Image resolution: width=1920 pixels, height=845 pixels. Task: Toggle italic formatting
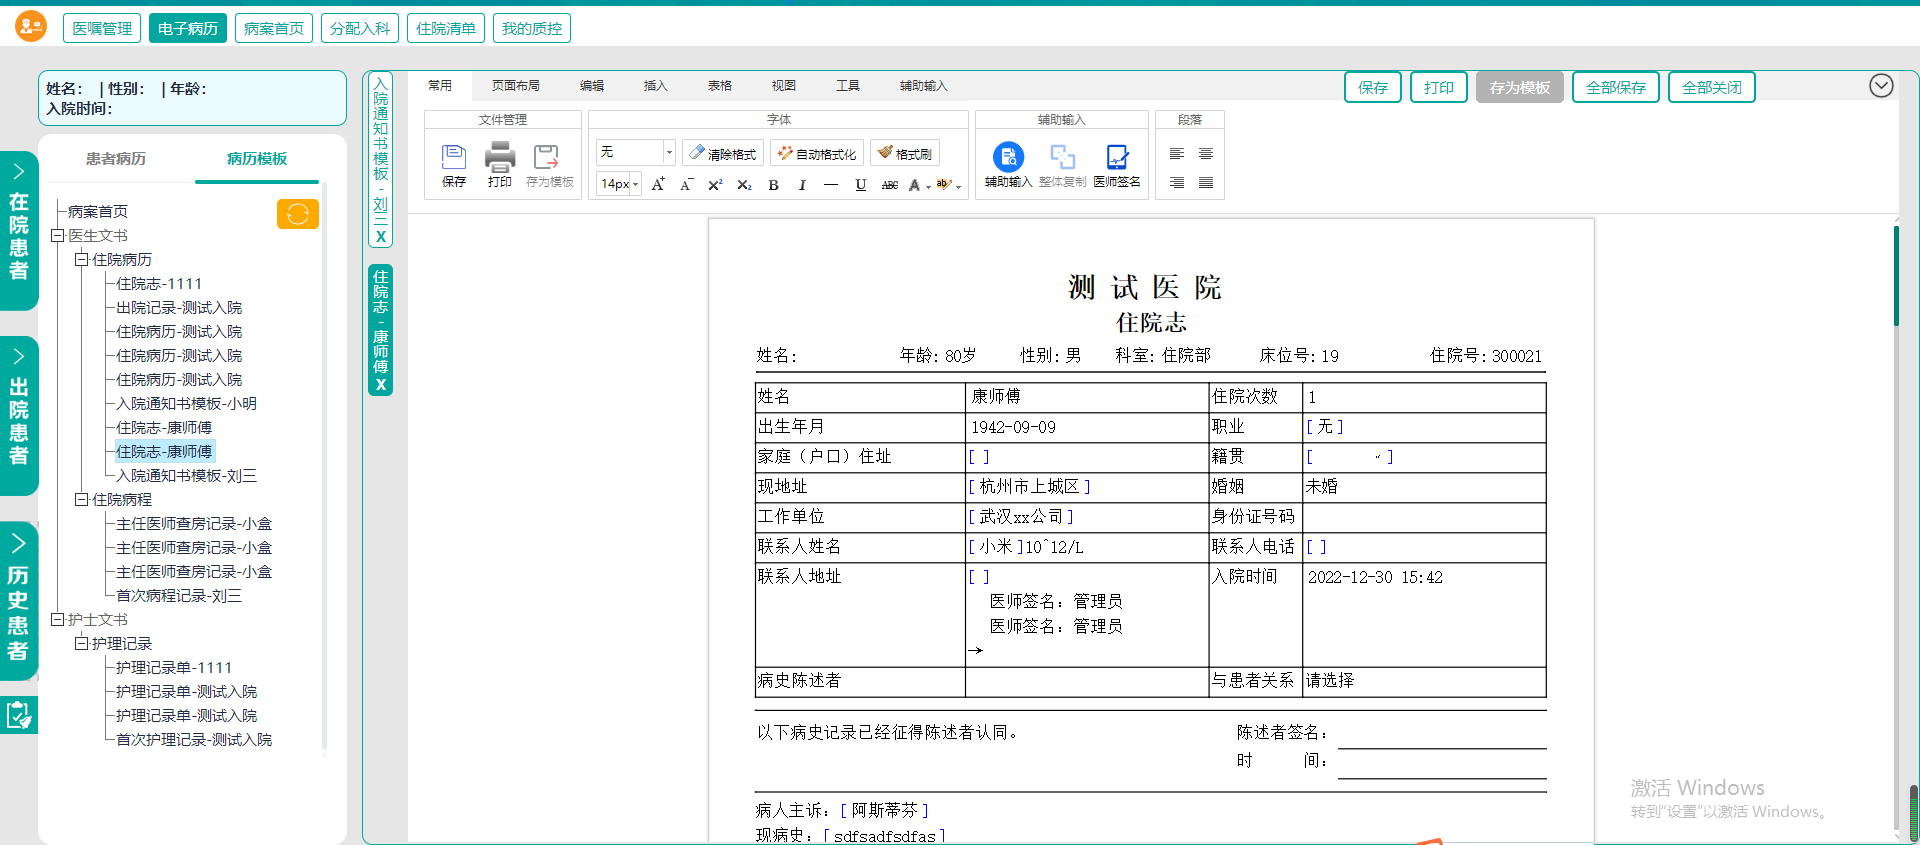pyautogui.click(x=802, y=185)
